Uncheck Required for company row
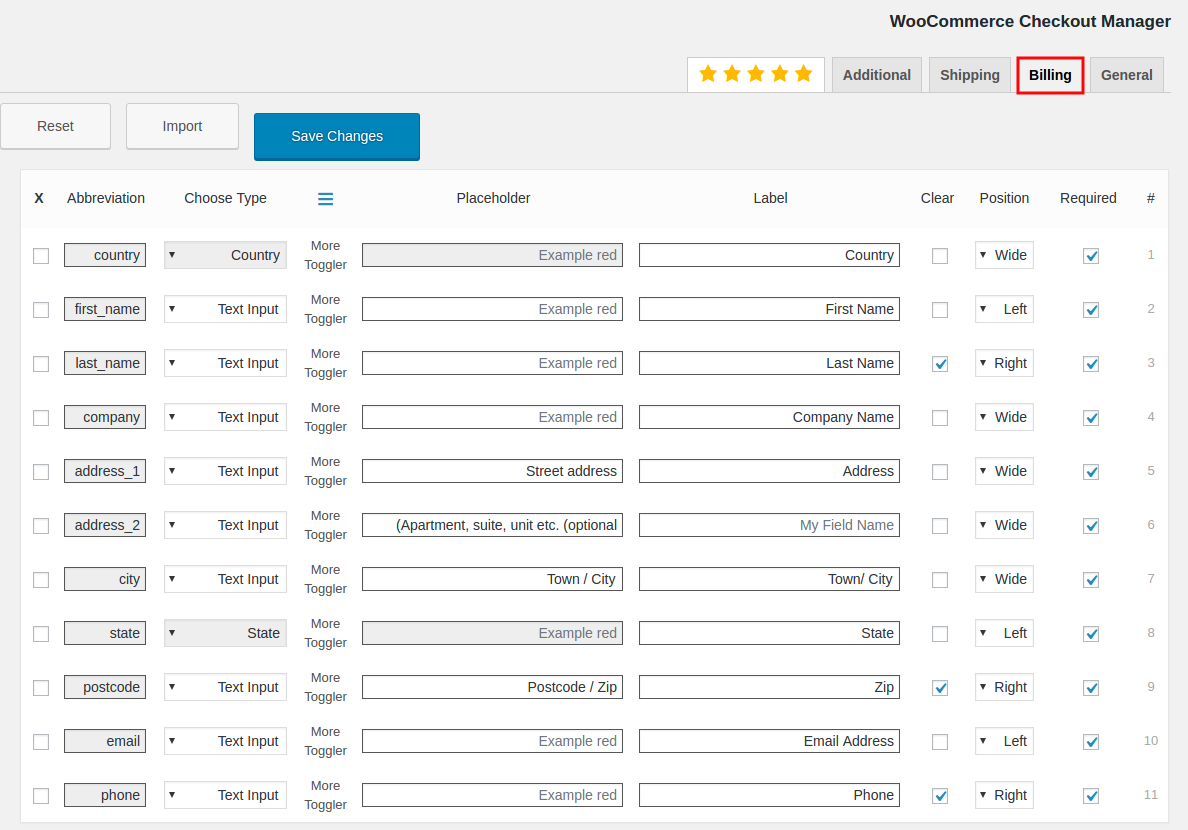This screenshot has height=830, width=1188. 1091,418
